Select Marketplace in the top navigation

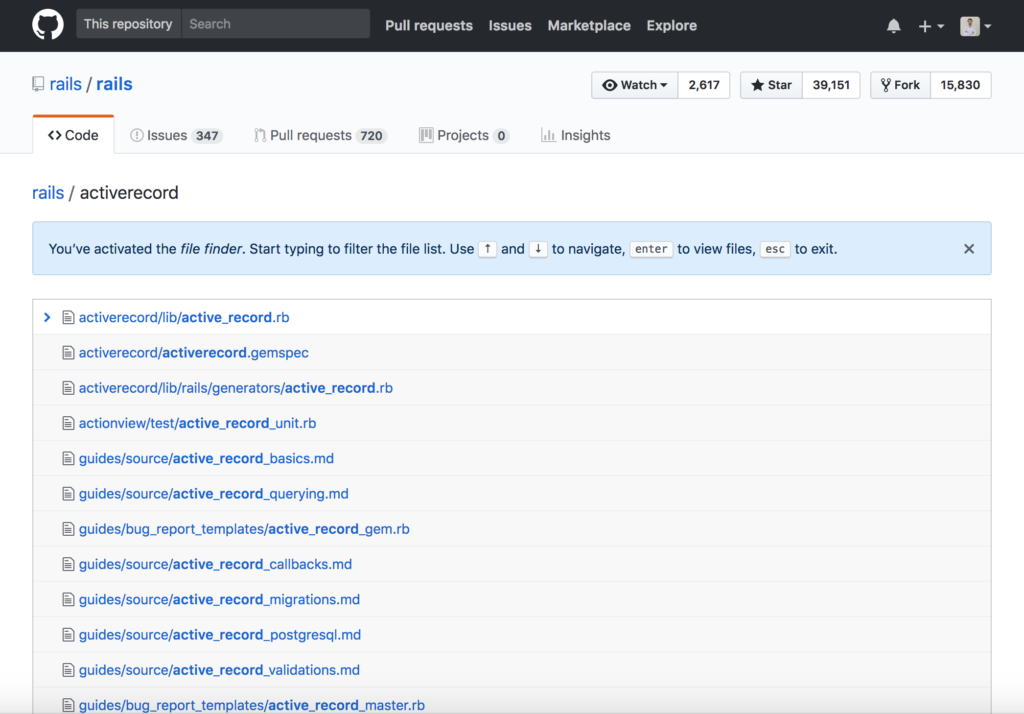coord(589,25)
